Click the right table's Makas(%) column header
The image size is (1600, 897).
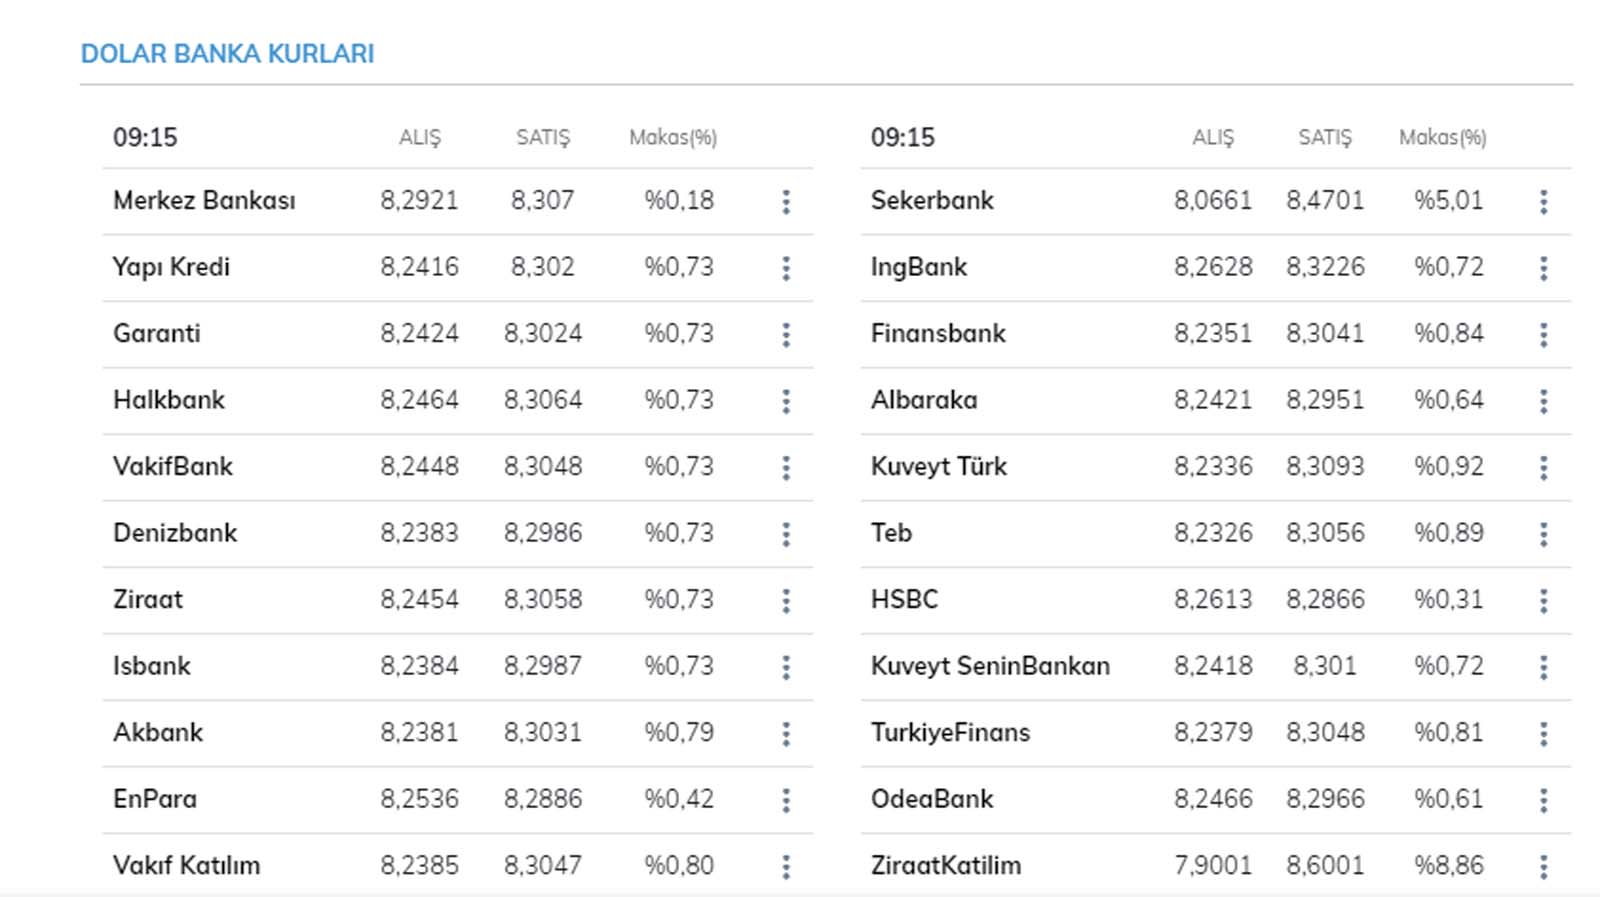click(x=1442, y=138)
